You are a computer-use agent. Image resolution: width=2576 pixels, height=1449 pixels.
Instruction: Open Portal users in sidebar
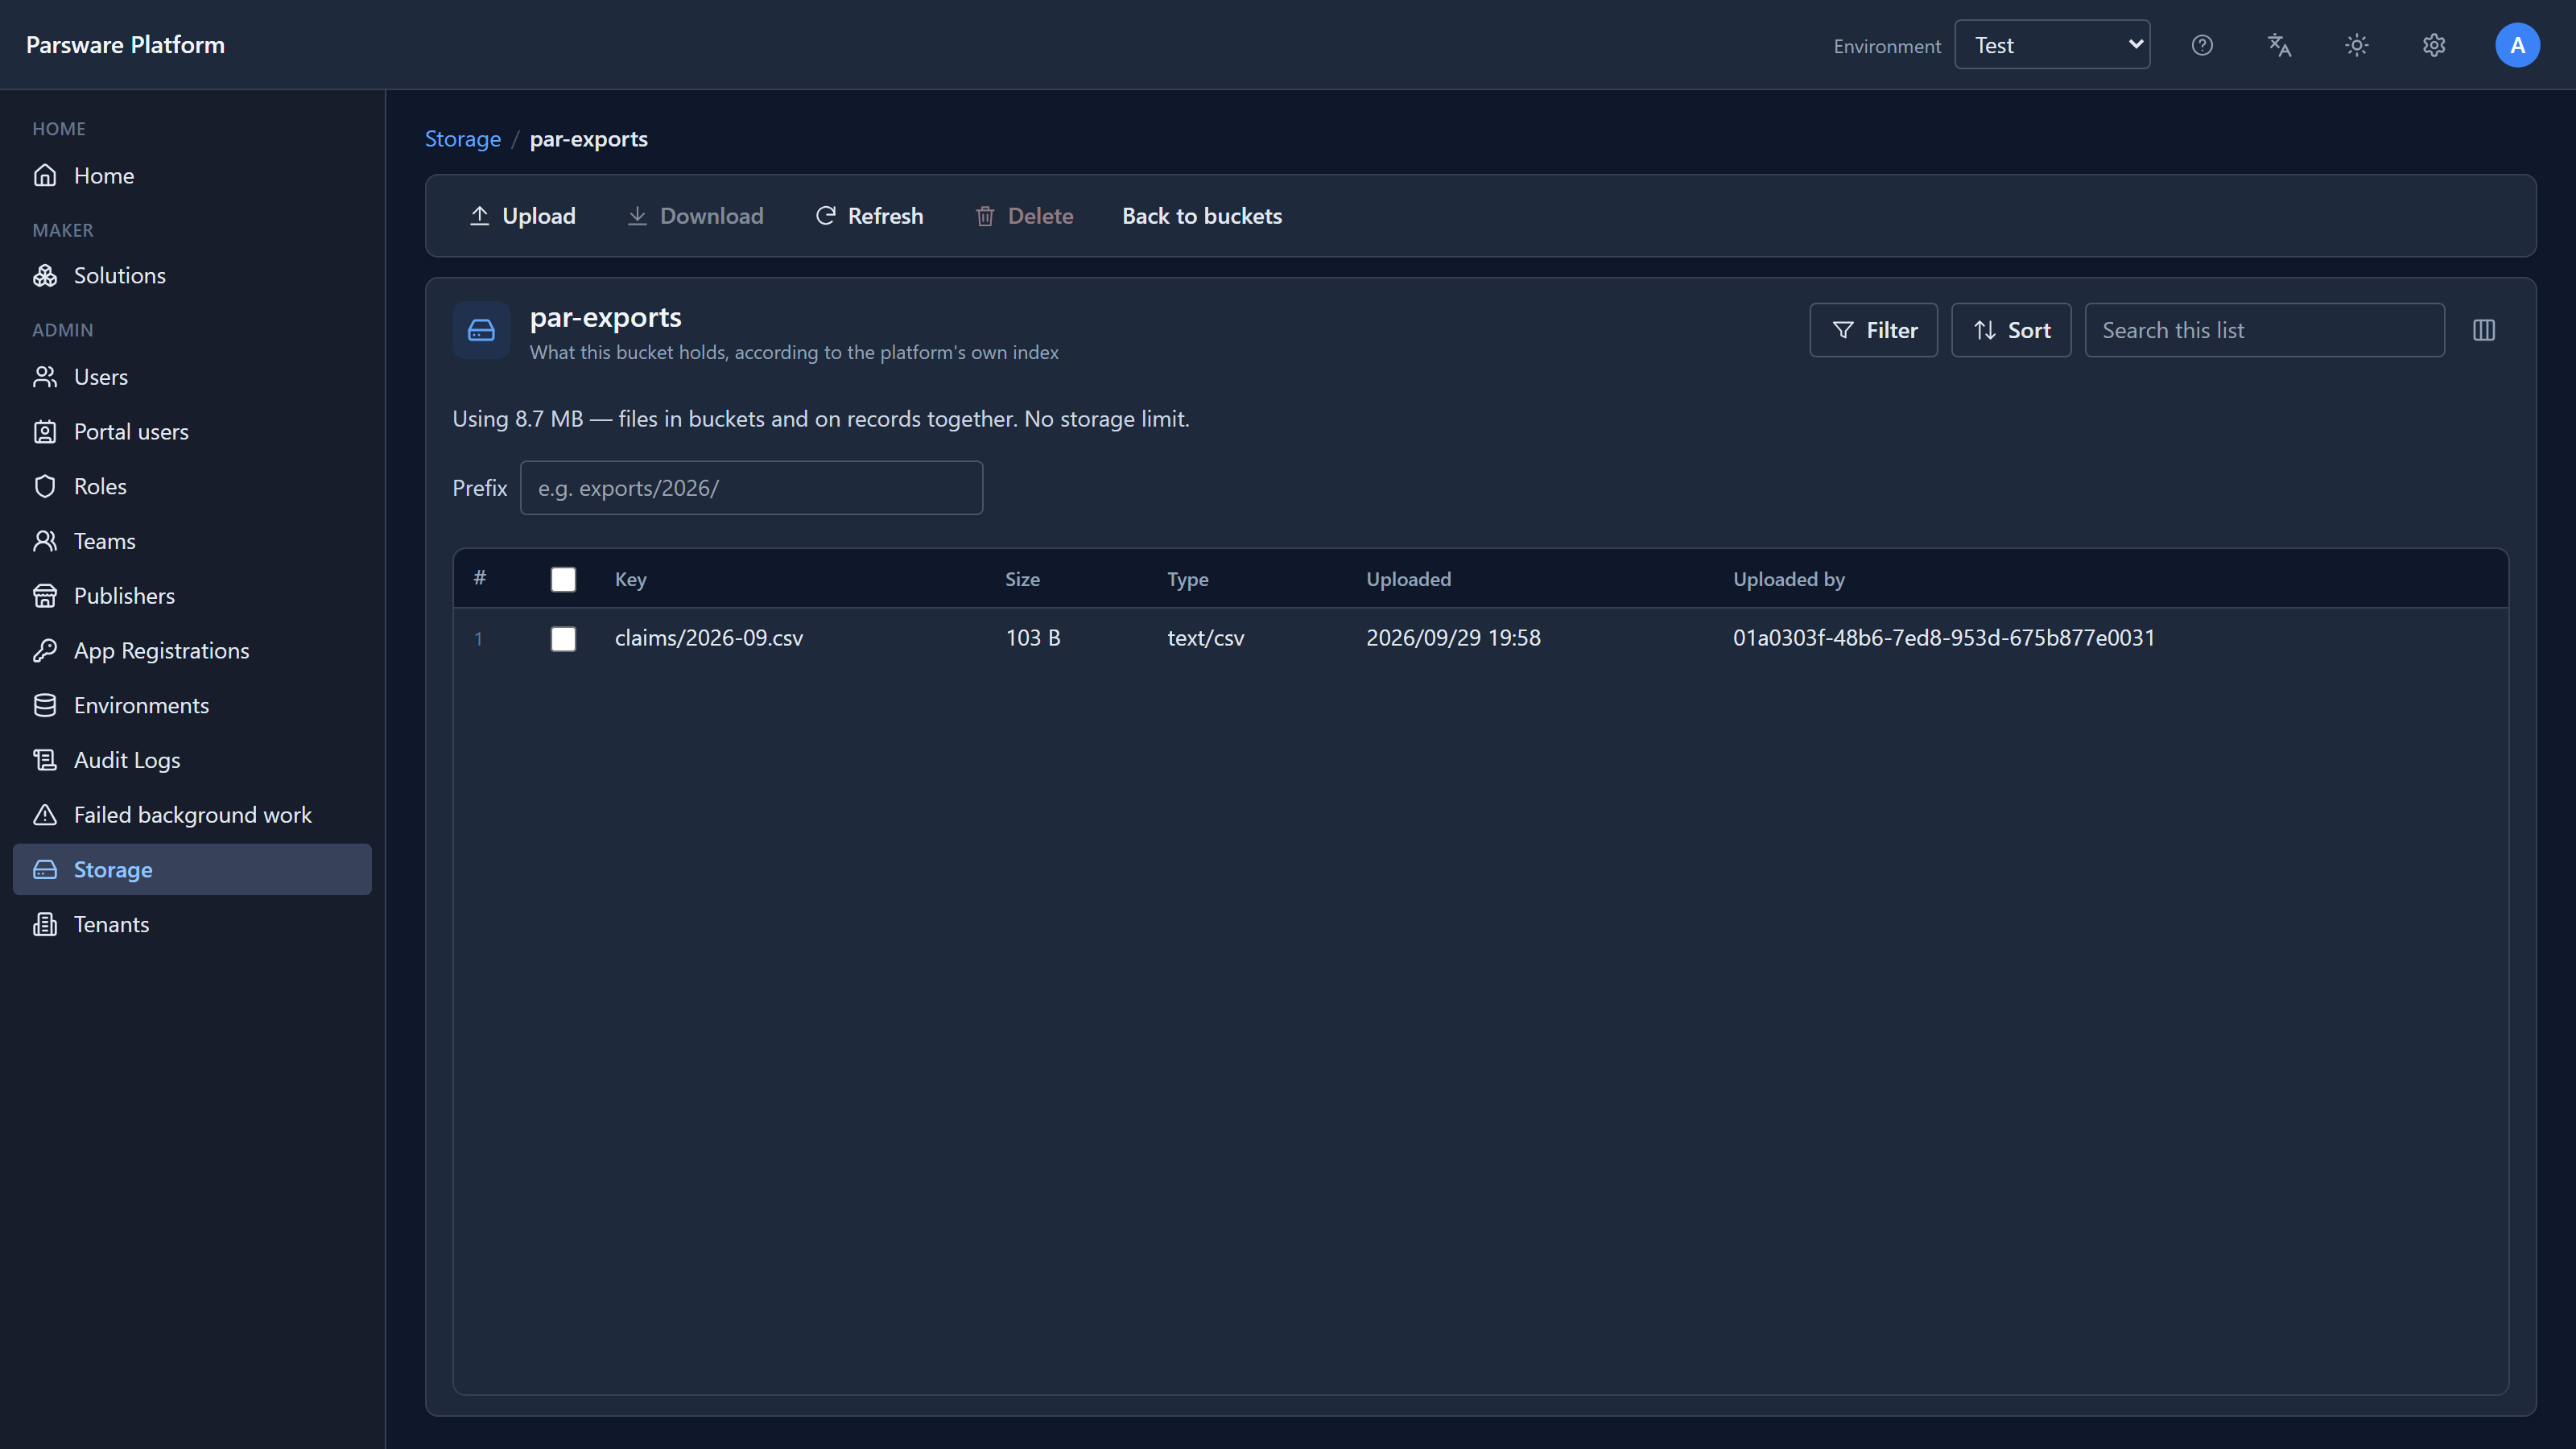click(192, 431)
